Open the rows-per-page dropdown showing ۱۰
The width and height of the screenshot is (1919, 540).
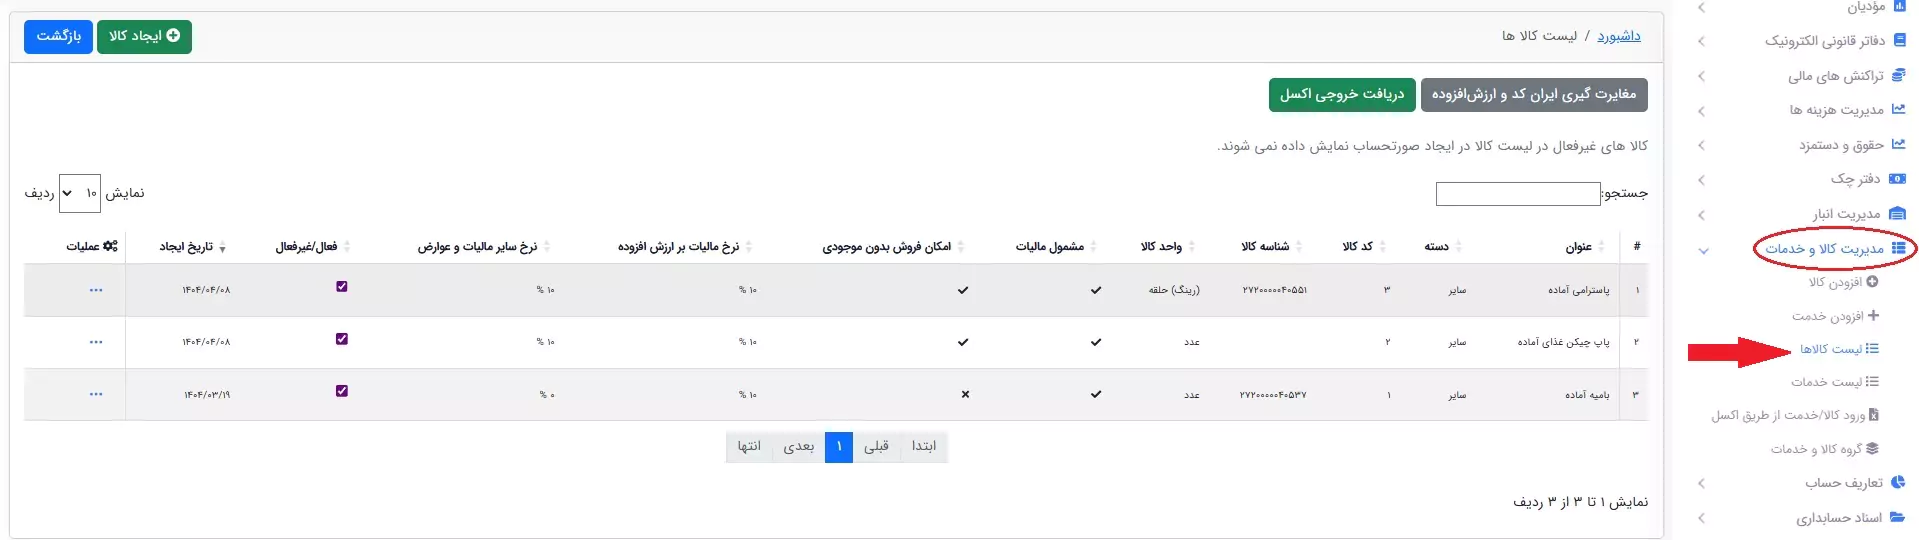pyautogui.click(x=80, y=193)
